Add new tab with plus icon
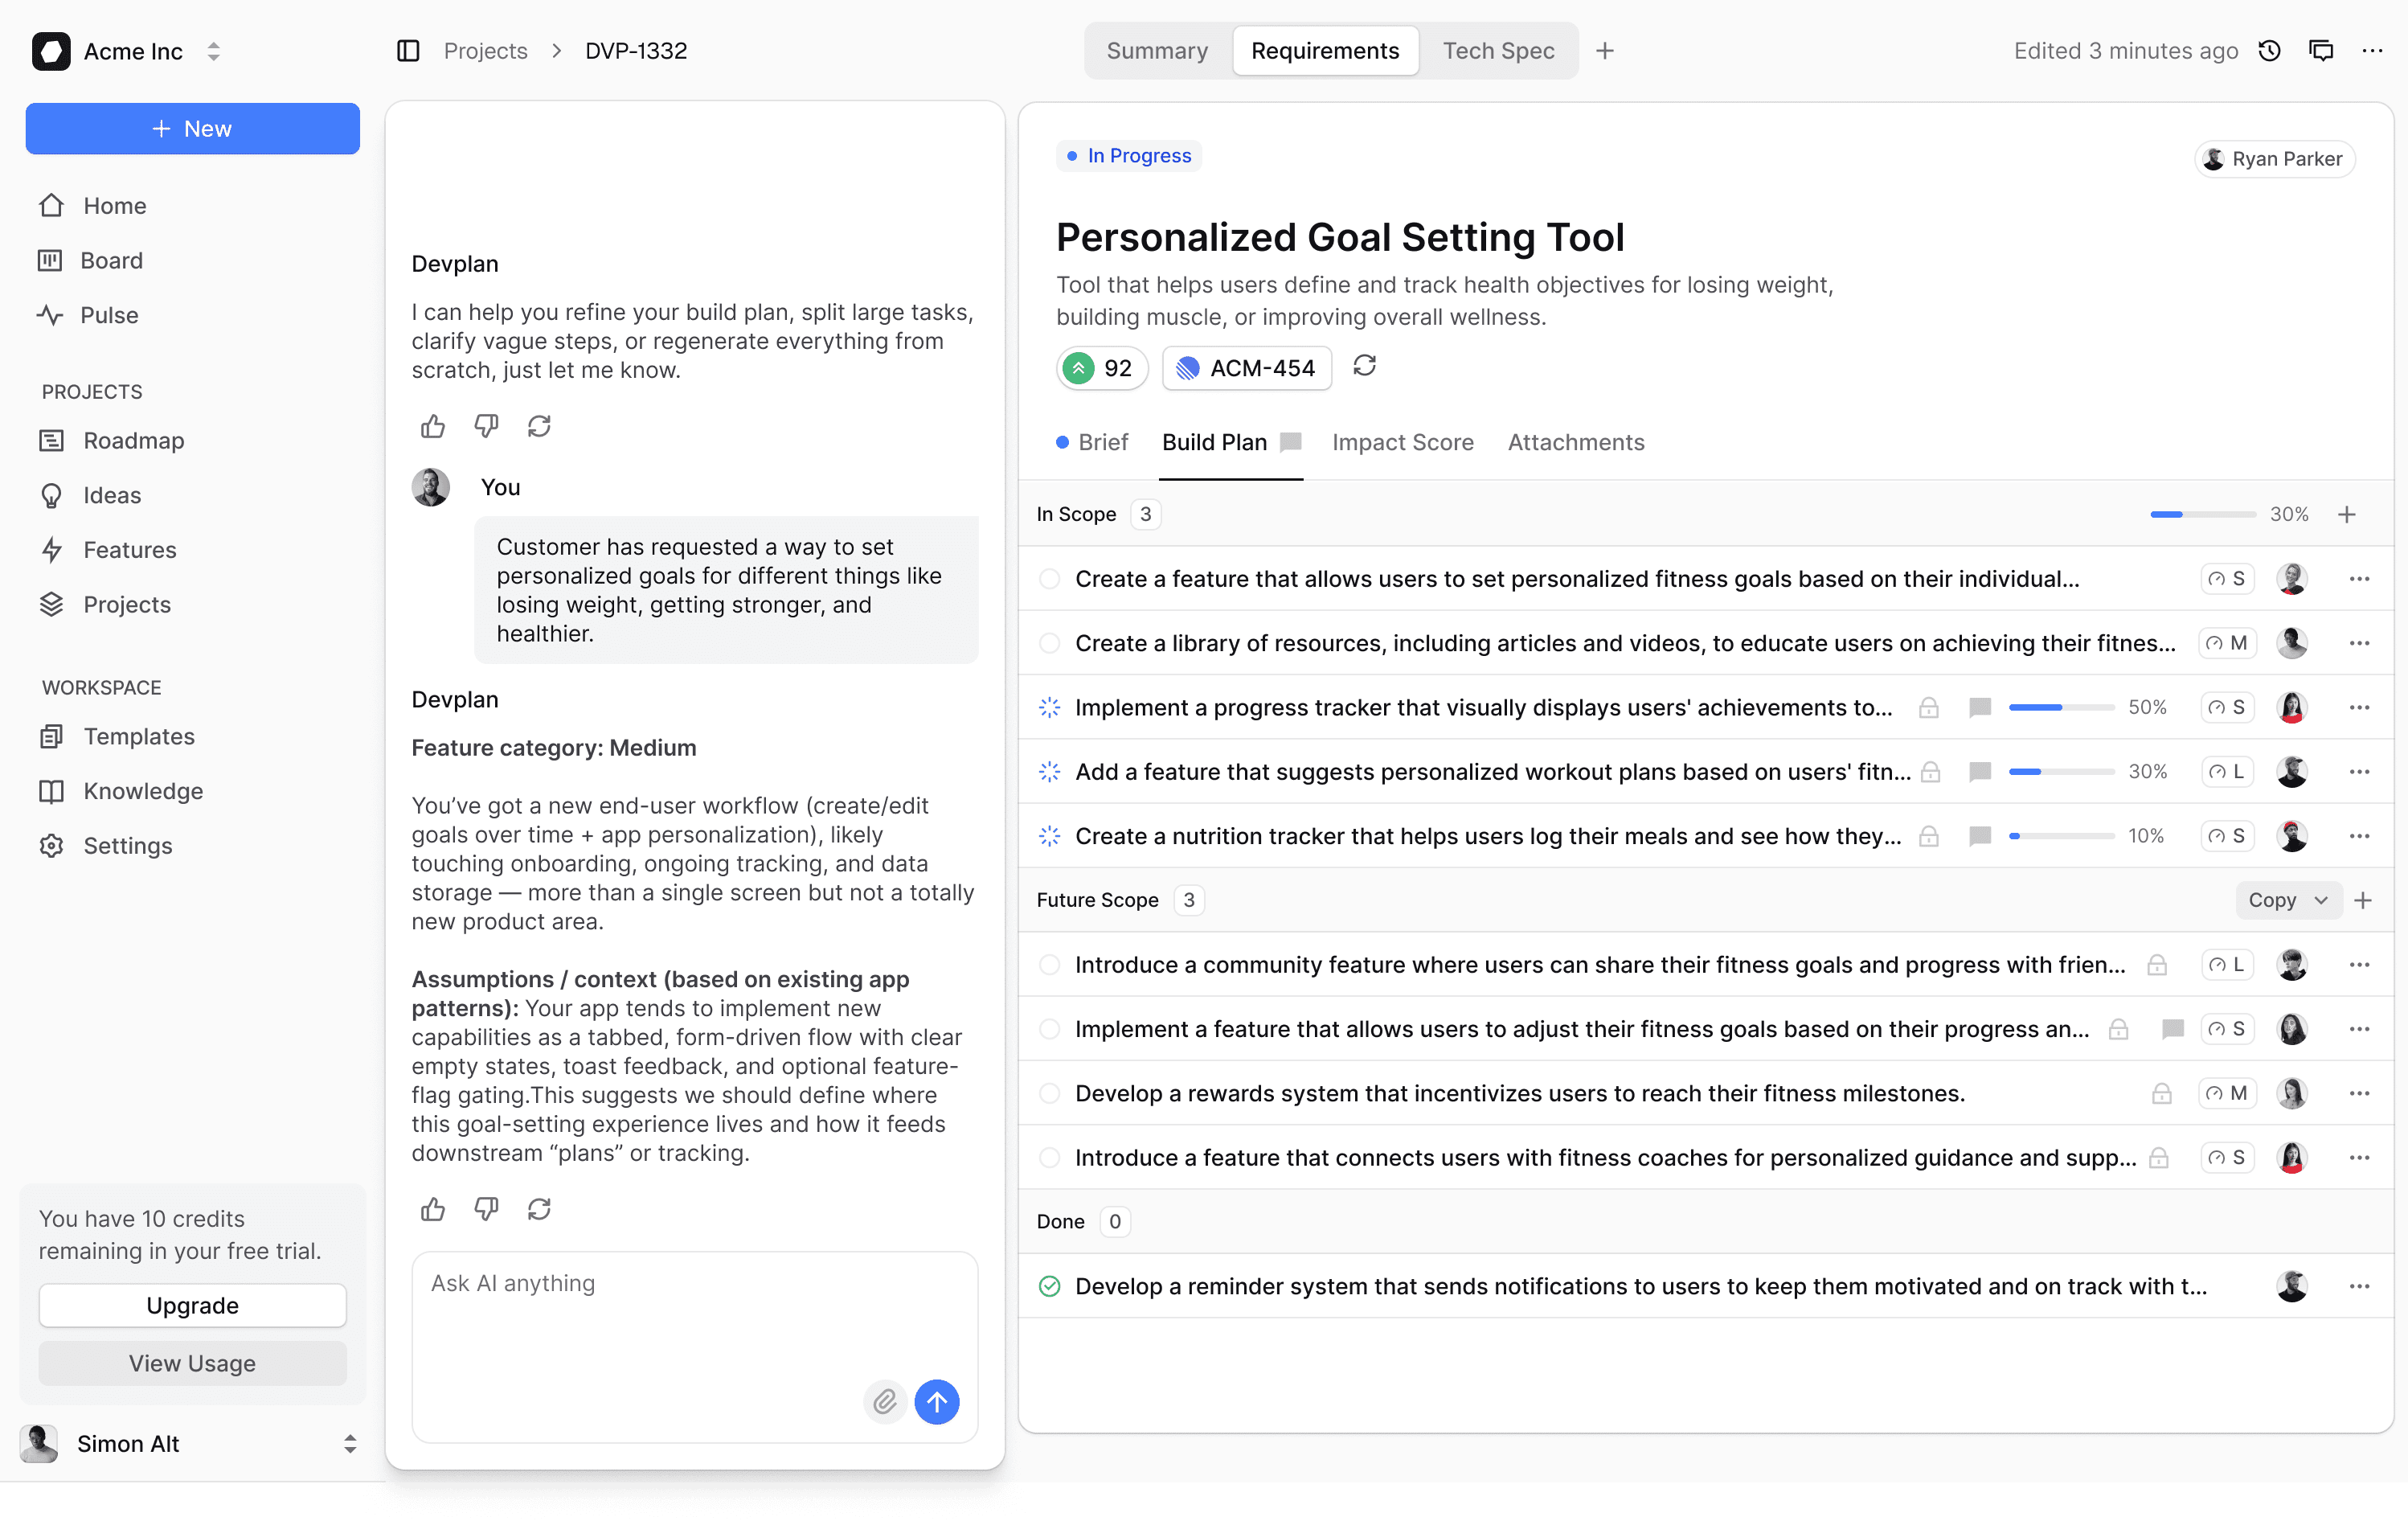 [x=1605, y=51]
